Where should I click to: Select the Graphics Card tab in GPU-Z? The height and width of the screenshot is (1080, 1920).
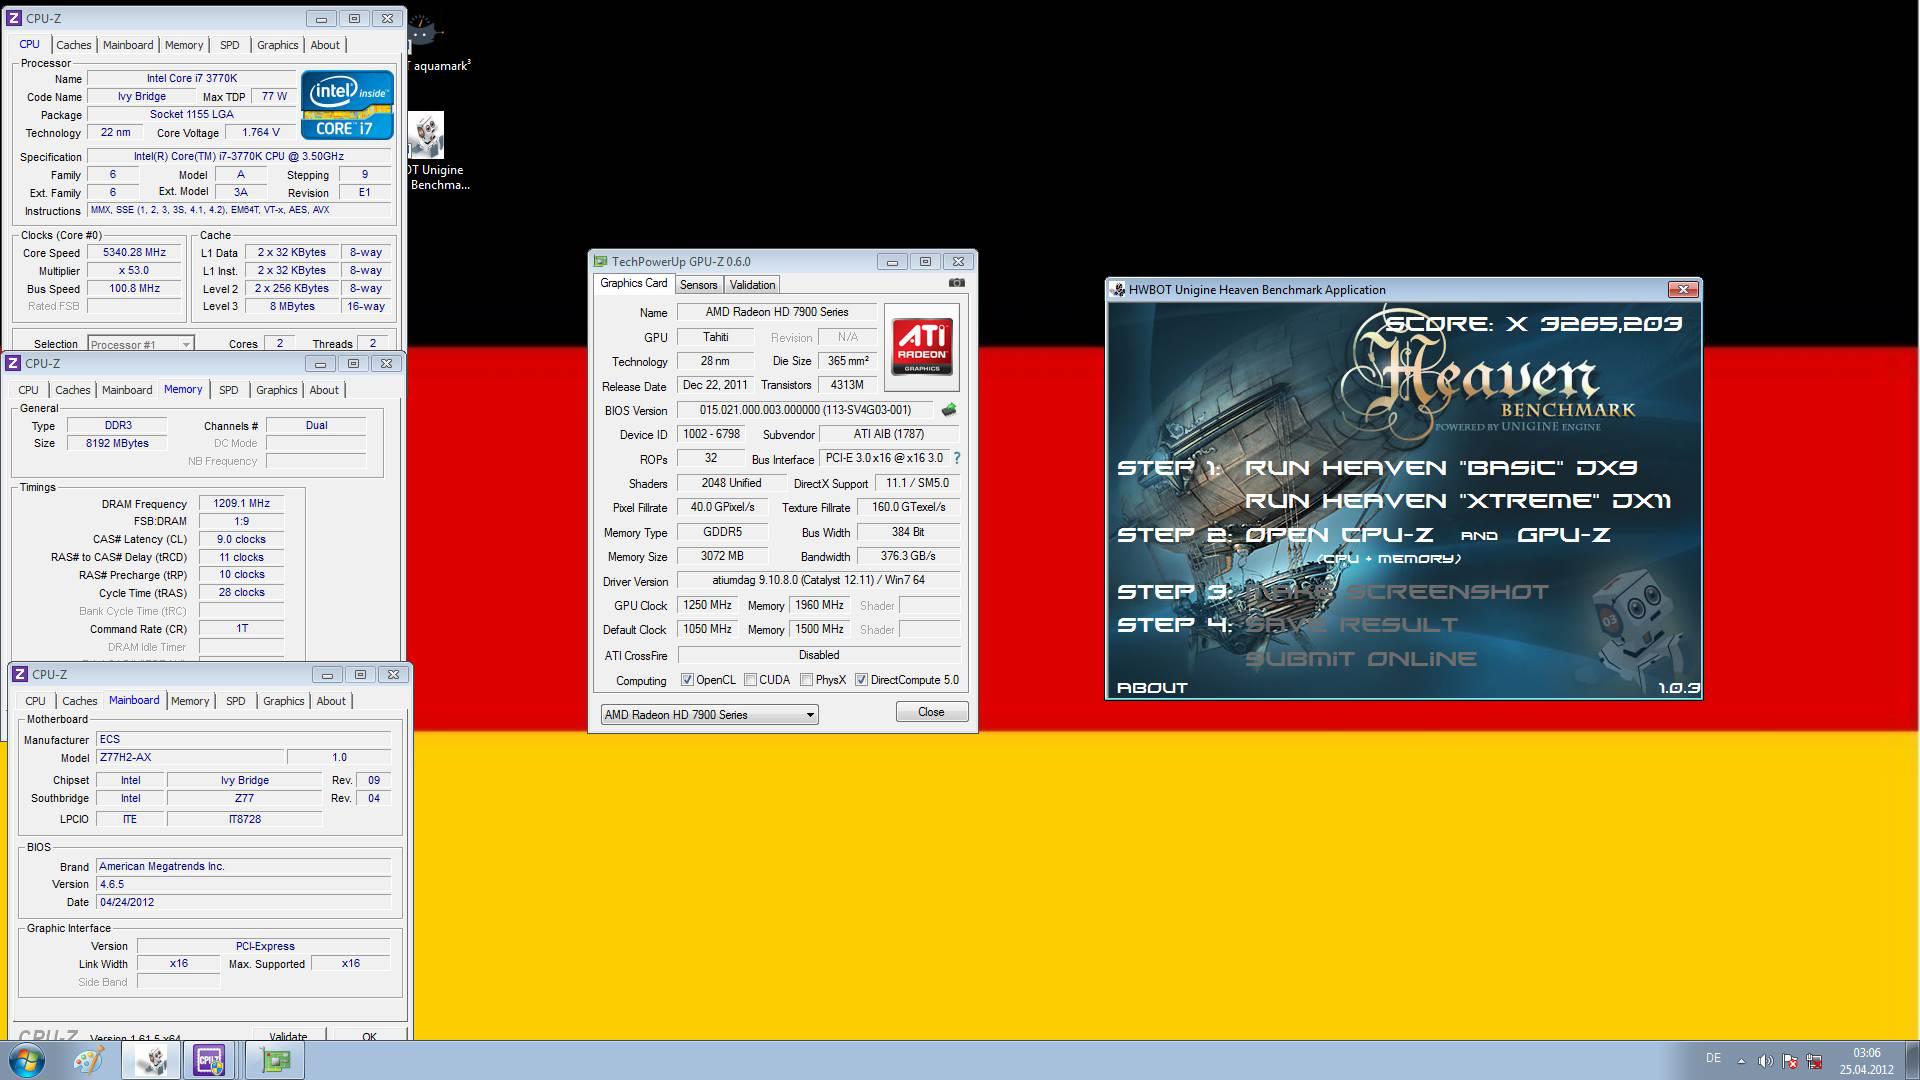tap(633, 284)
